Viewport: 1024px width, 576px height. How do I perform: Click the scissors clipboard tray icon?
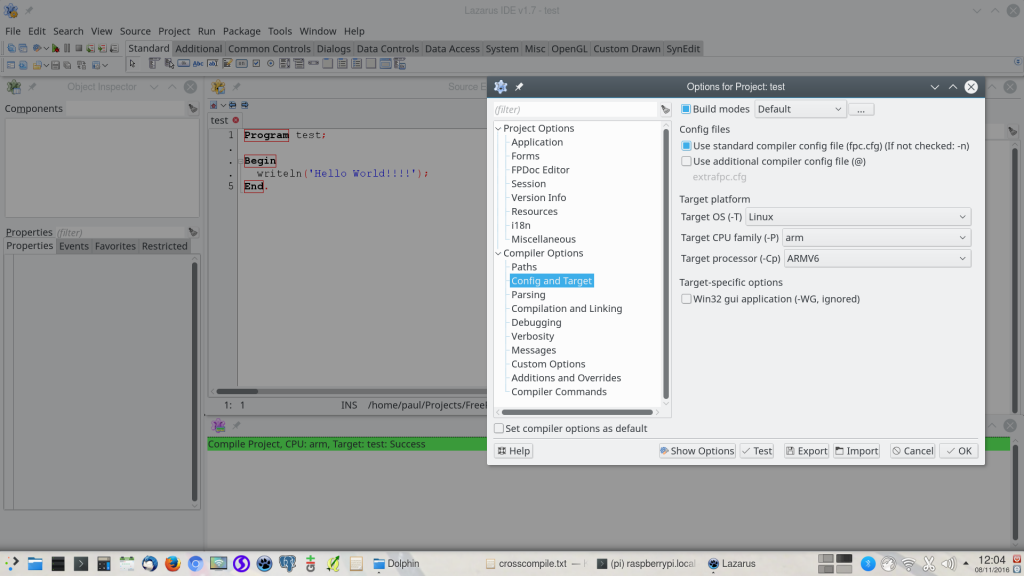pyautogui.click(x=928, y=564)
